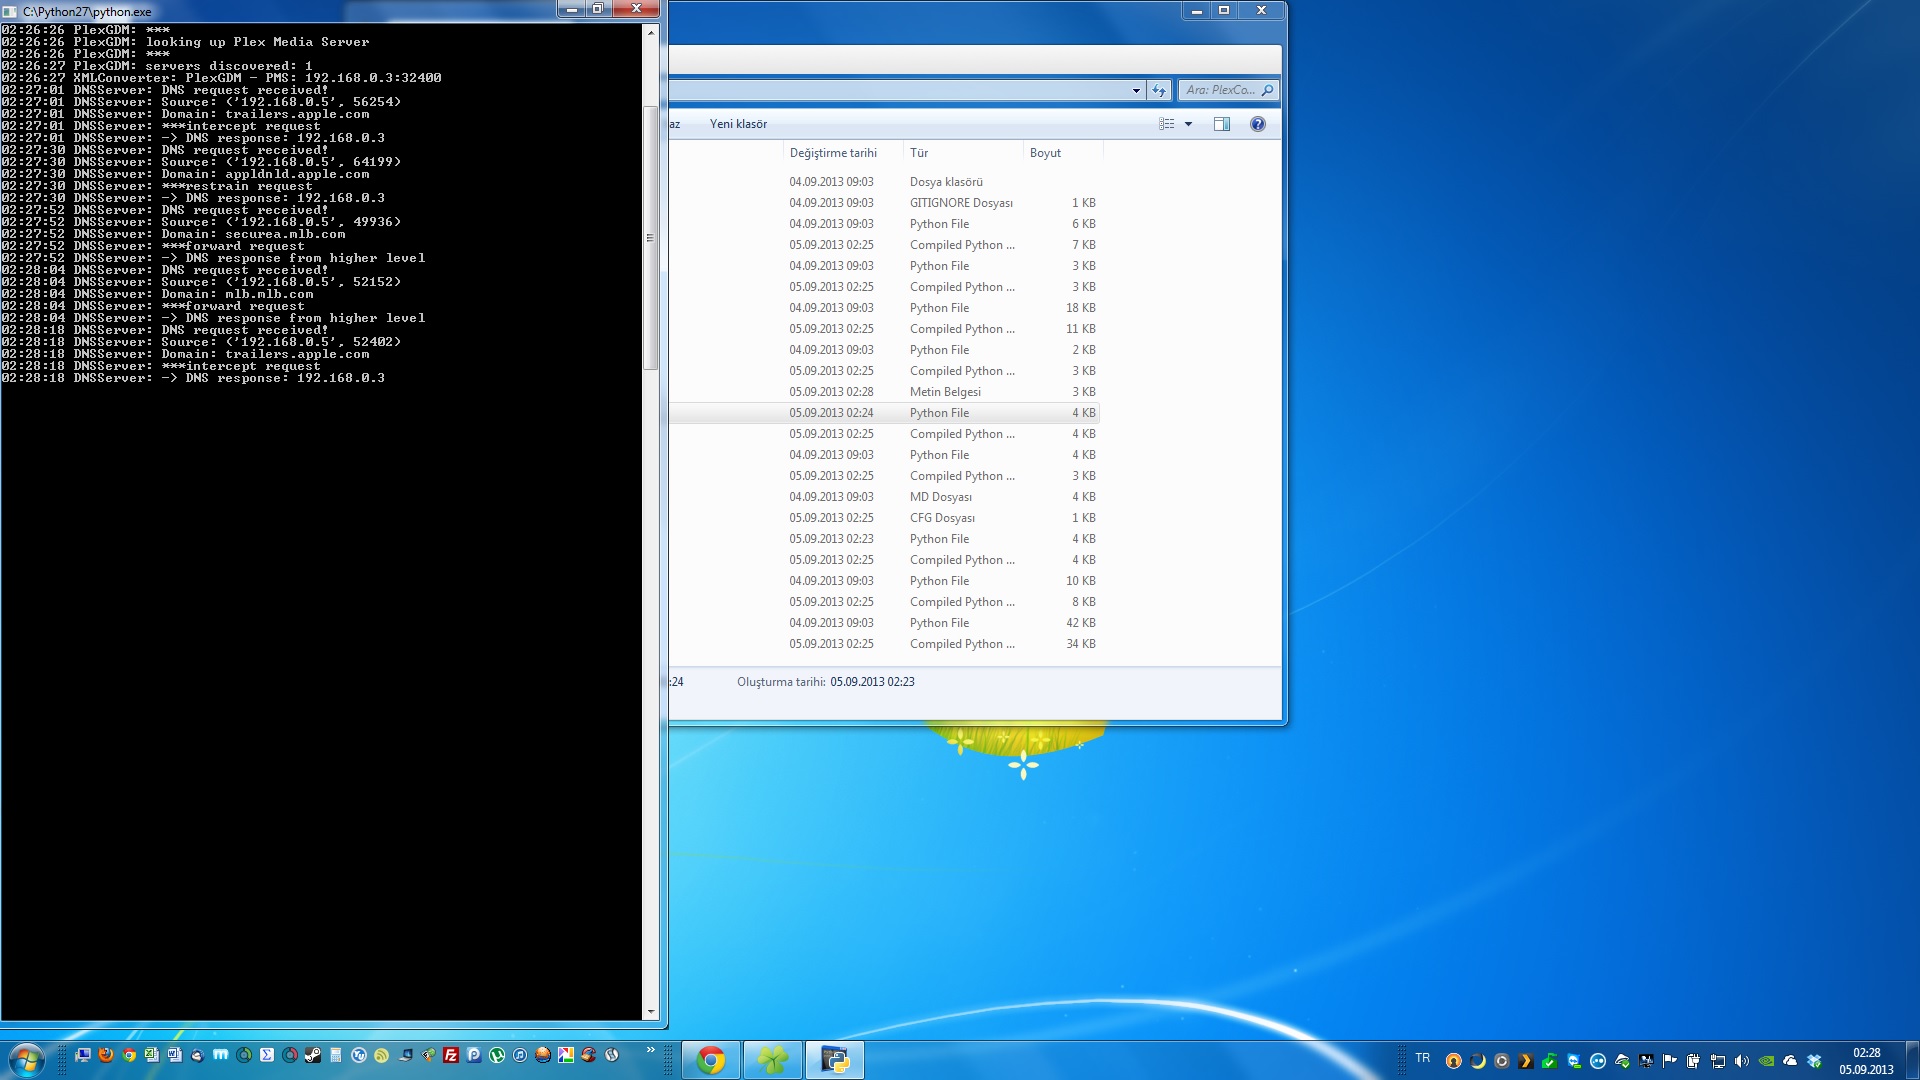Launch Steam from the quick launch bar
Viewport: 1920px width, 1080px height.
pyautogui.click(x=313, y=1055)
